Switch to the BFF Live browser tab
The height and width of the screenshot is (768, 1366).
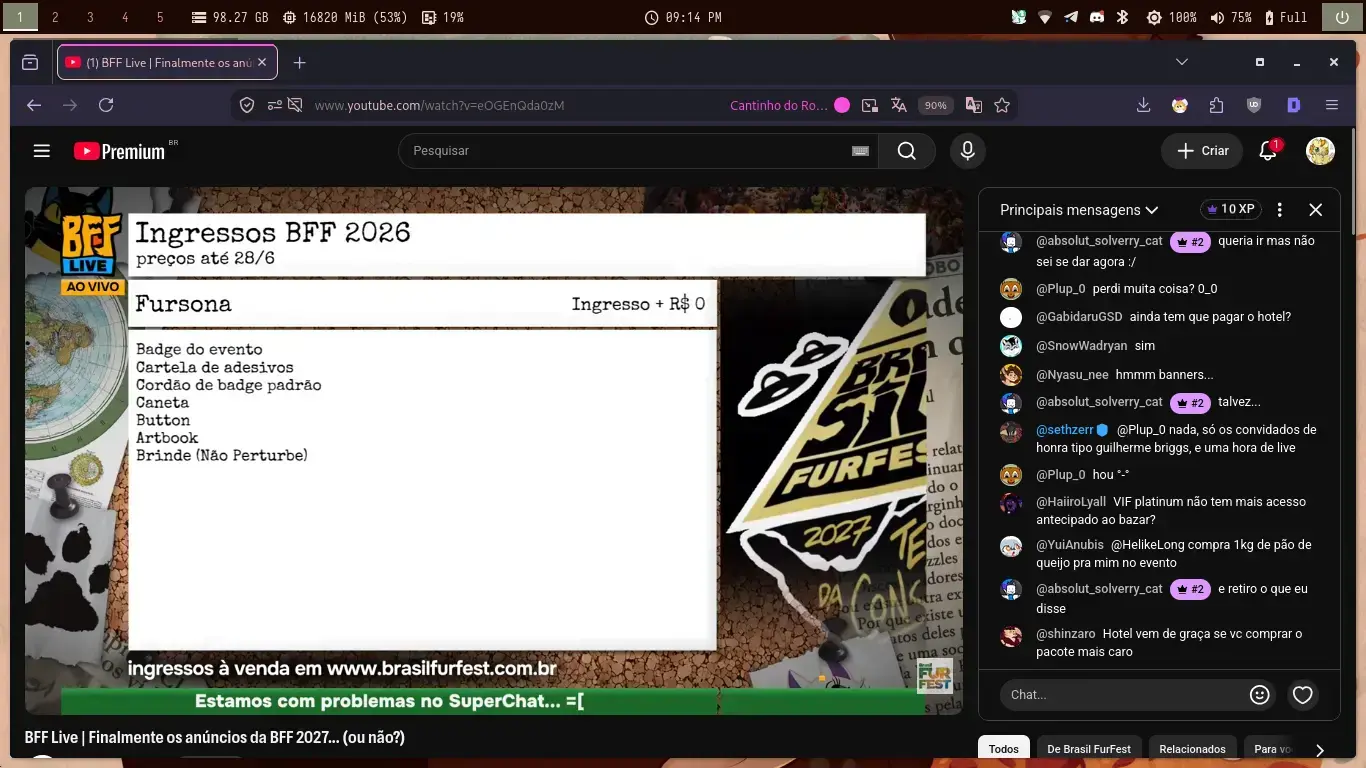point(167,62)
